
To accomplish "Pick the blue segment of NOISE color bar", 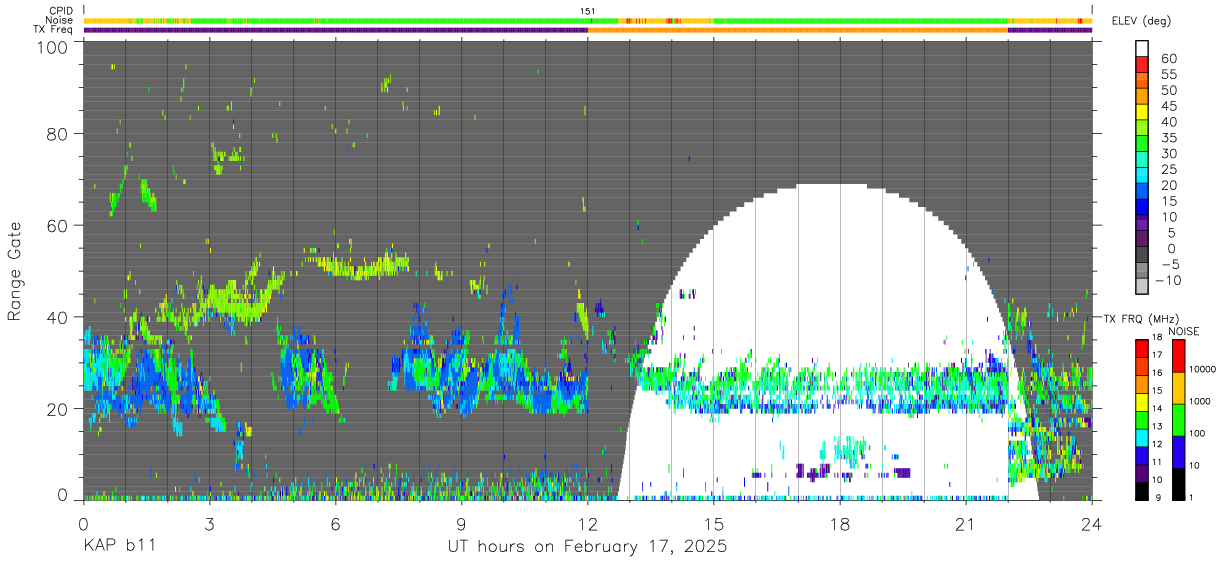I will point(1179,450).
